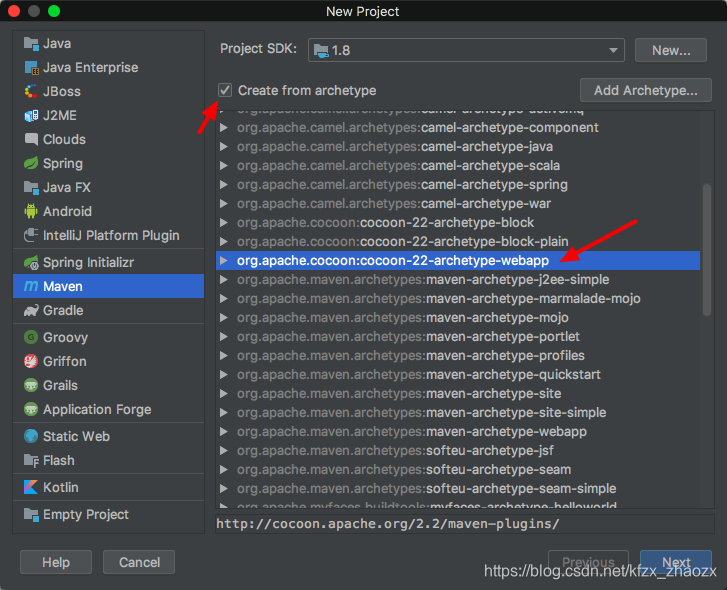This screenshot has height=590, width=727.
Task: Click the Gradle elephant icon
Action: point(31,311)
